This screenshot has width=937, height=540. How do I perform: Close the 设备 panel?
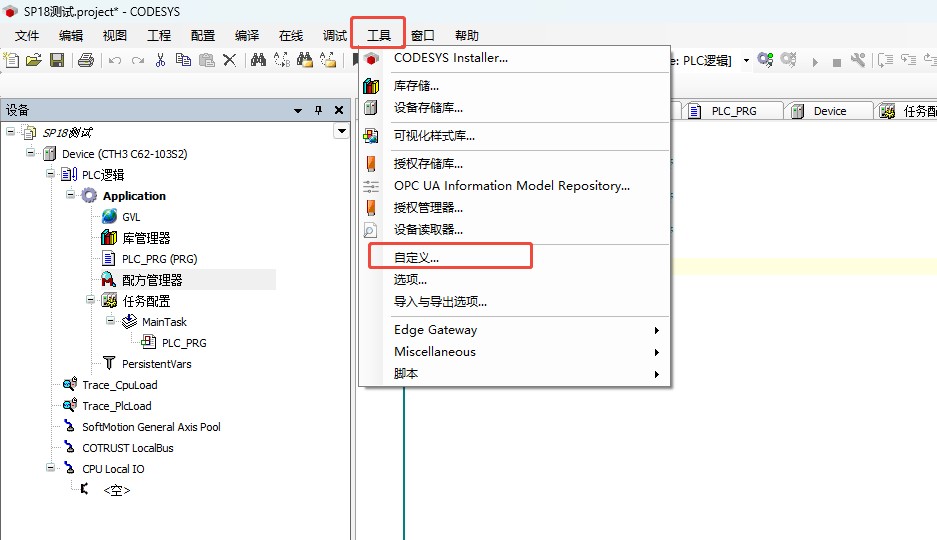pos(339,110)
